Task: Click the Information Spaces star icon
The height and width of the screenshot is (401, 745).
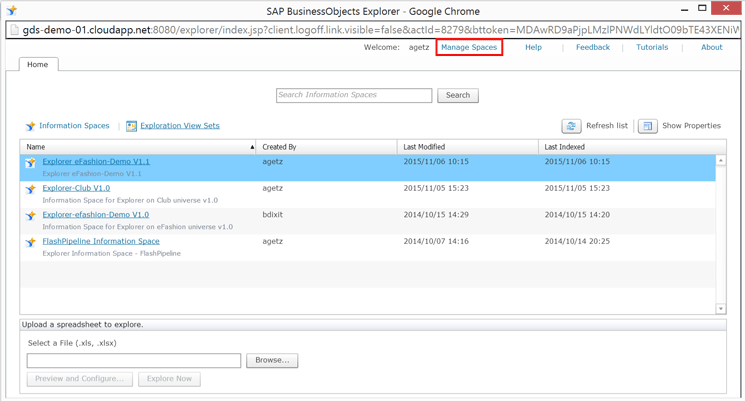Action: click(x=30, y=126)
